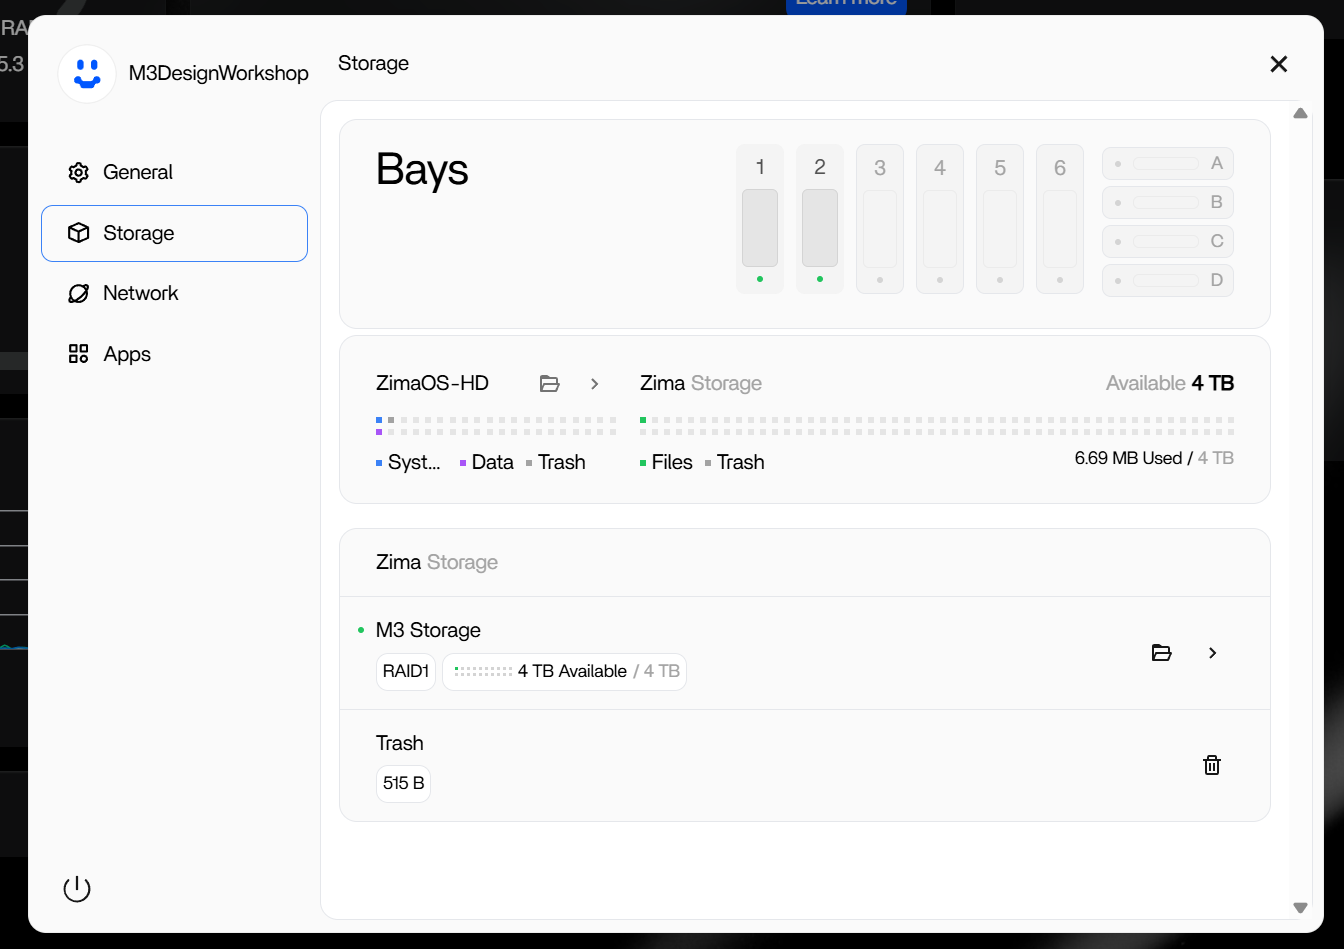The image size is (1344, 949).
Task: Click the M3DesignWorkshop device name
Action: (x=218, y=73)
